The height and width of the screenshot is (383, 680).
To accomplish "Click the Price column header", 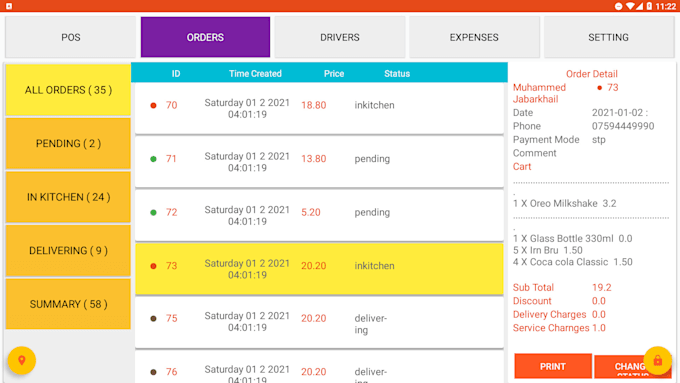I will click(334, 74).
